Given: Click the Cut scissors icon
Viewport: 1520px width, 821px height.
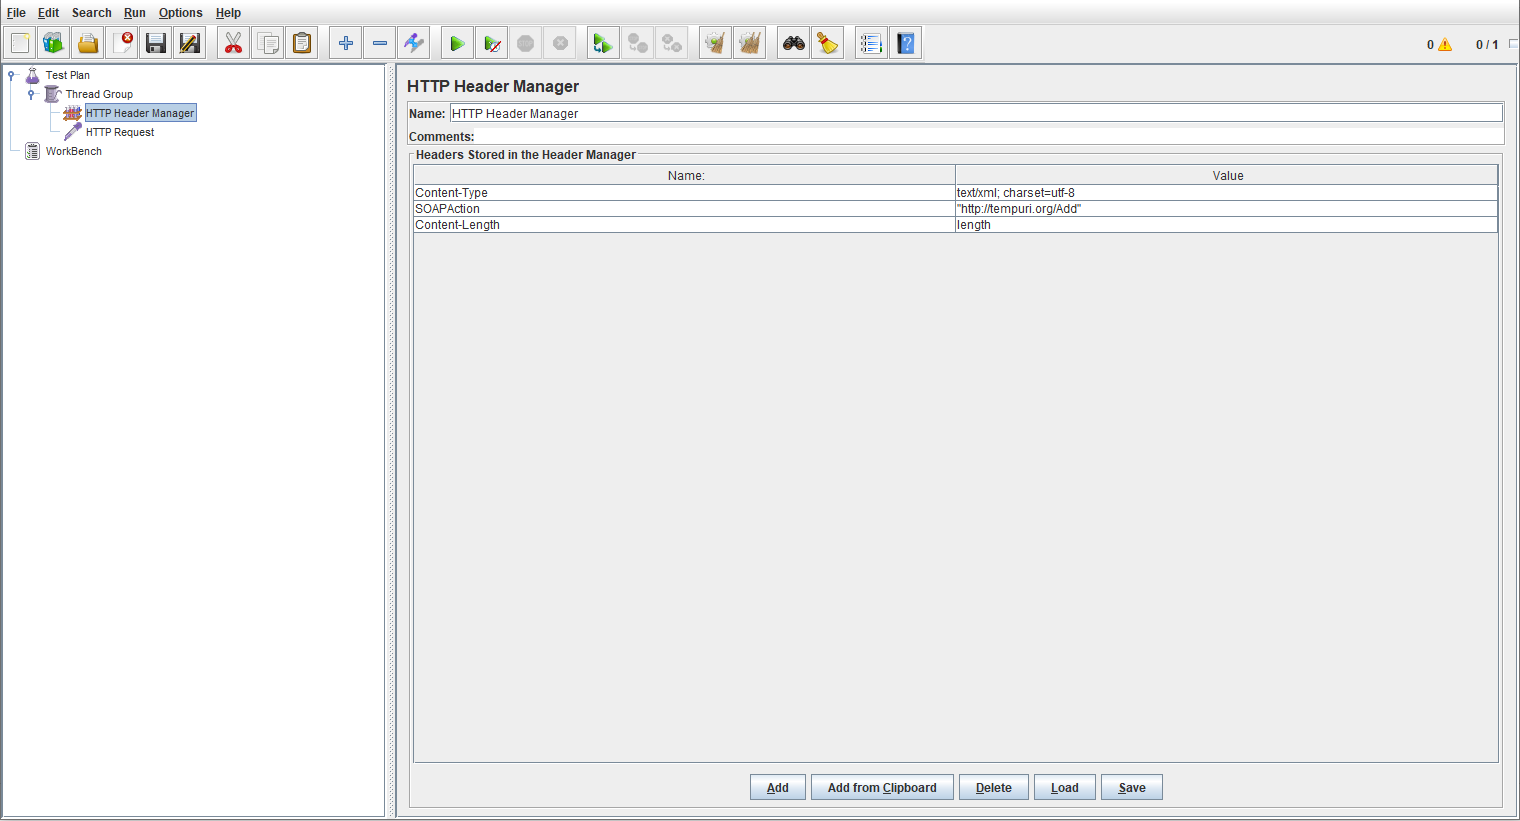Looking at the screenshot, I should click(x=233, y=43).
